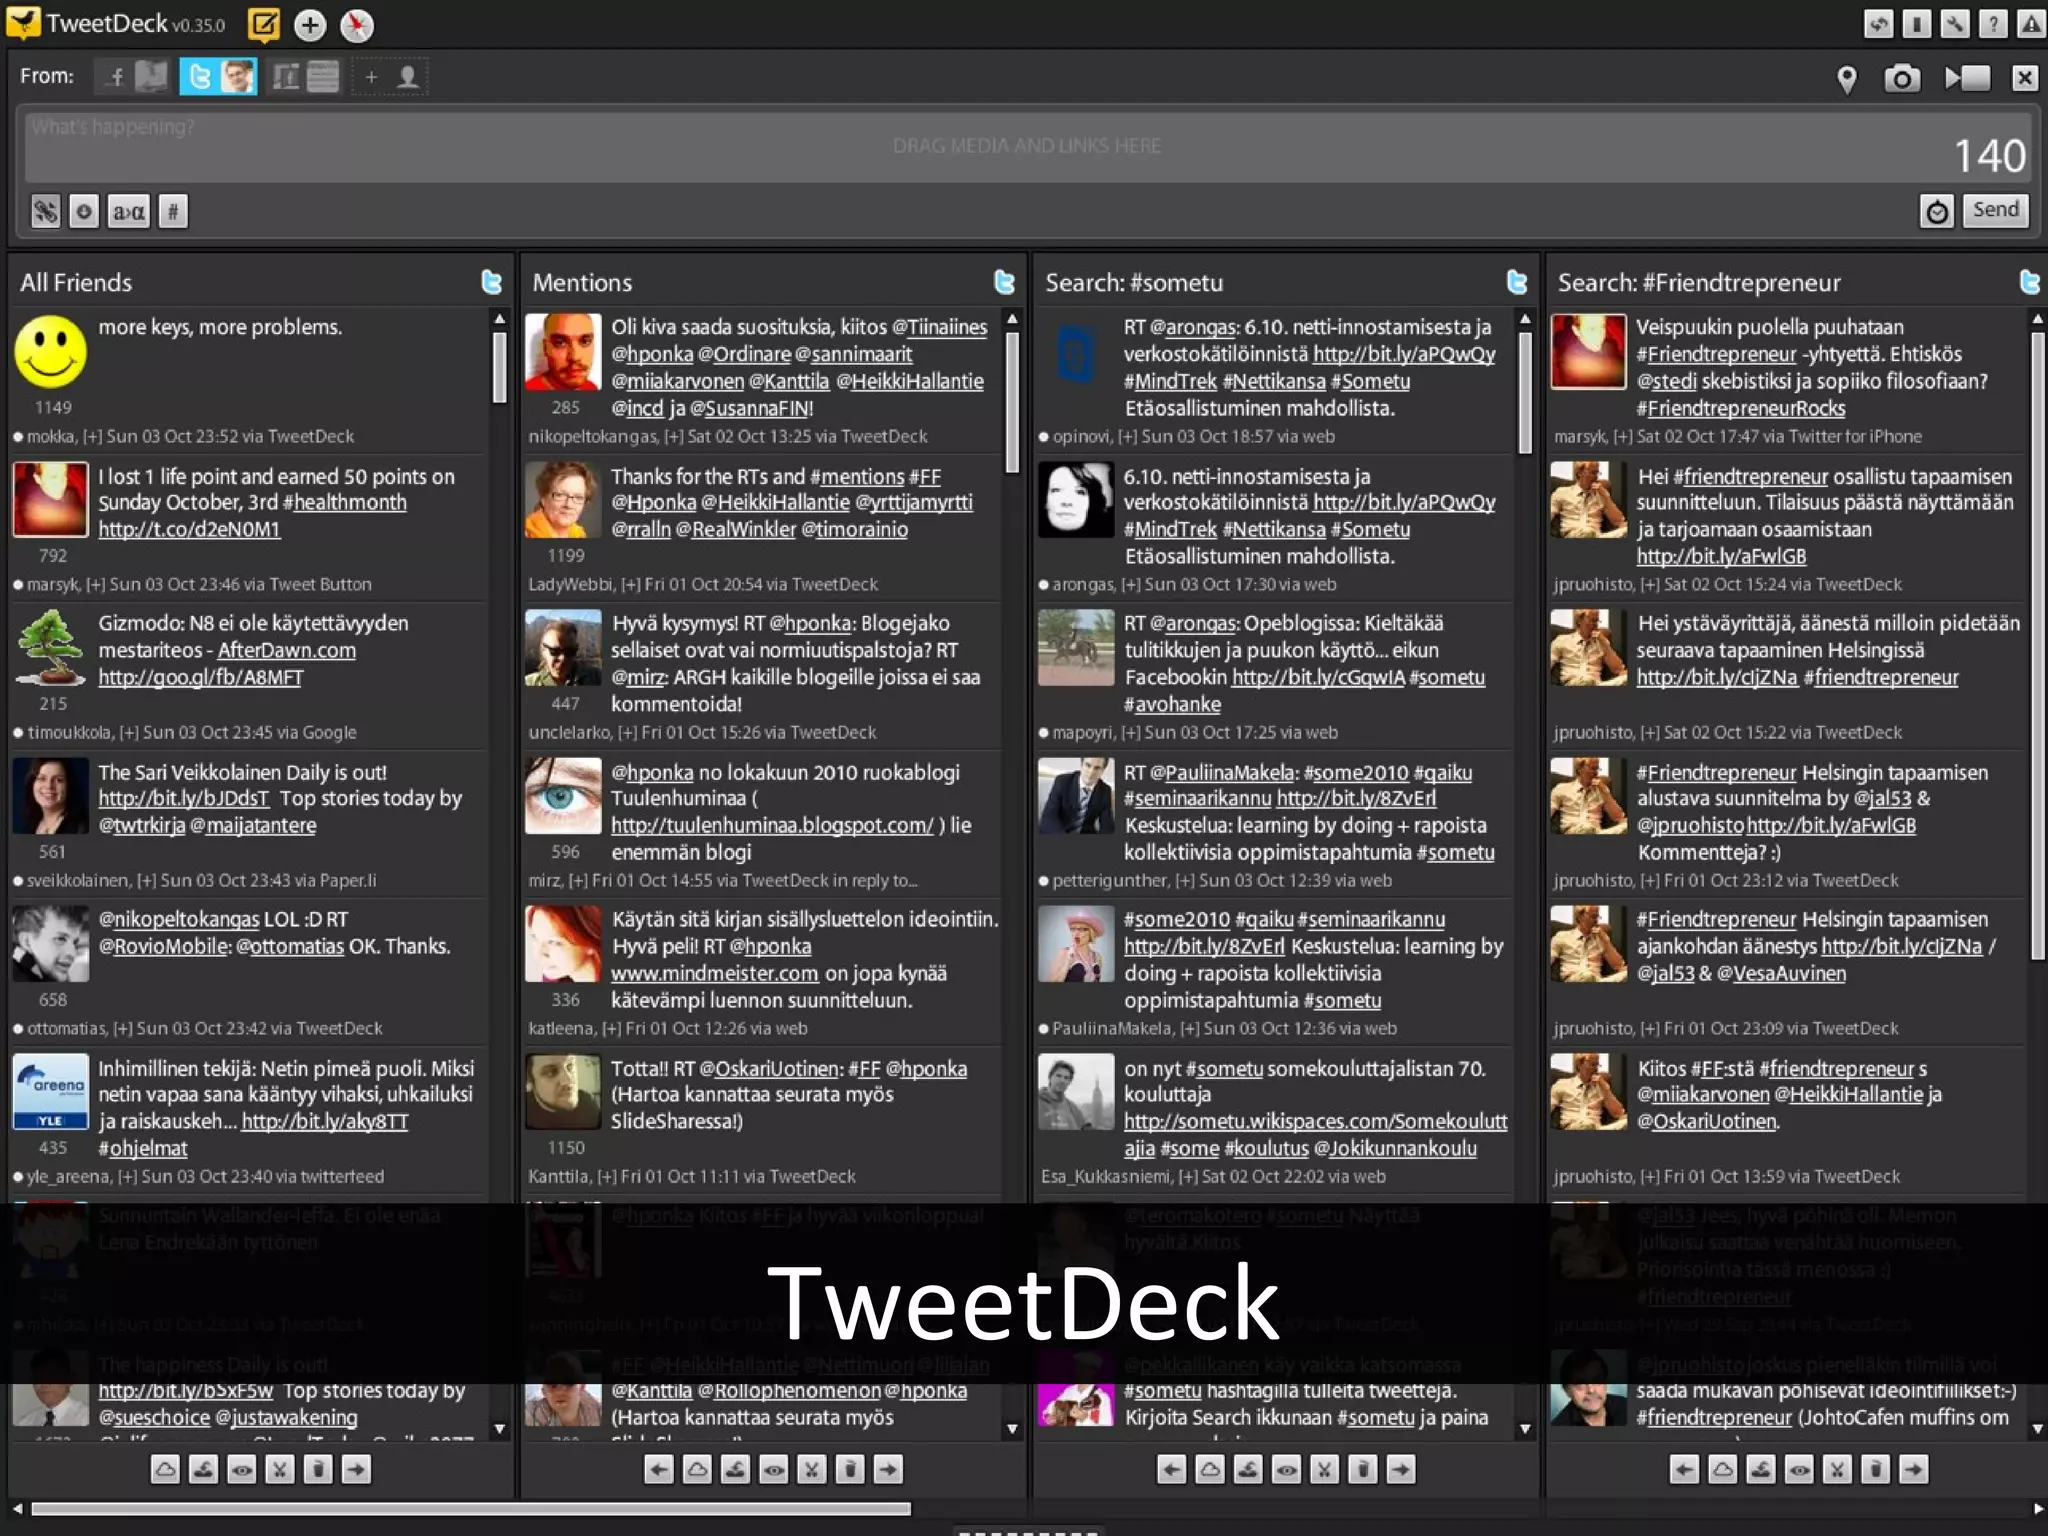
Task: Click the @RovioMobile mention link
Action: (164, 947)
